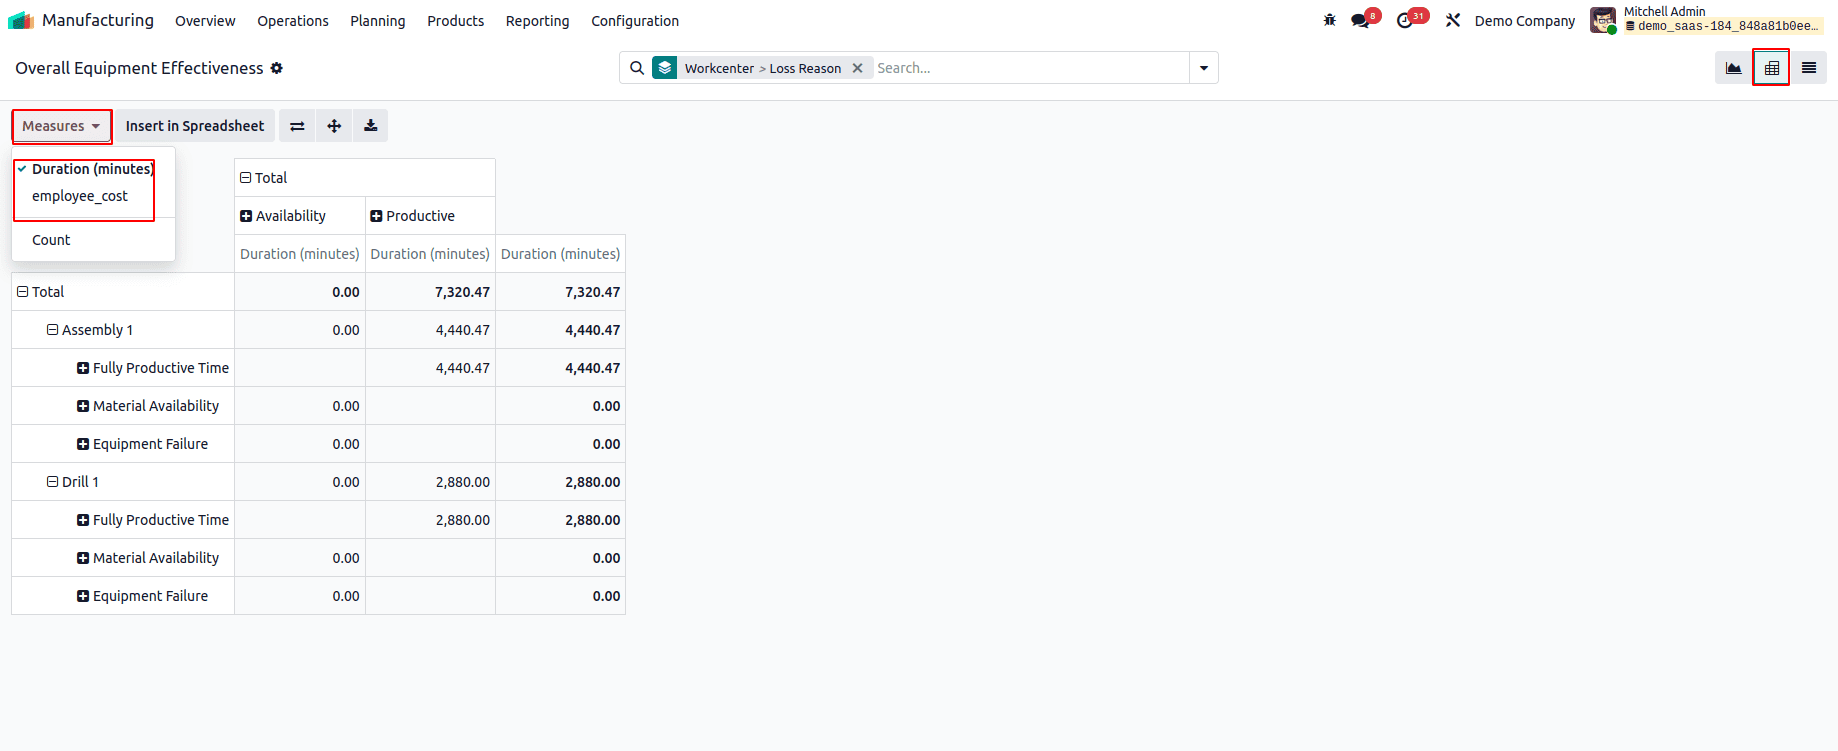Open the Products menu

tap(456, 21)
